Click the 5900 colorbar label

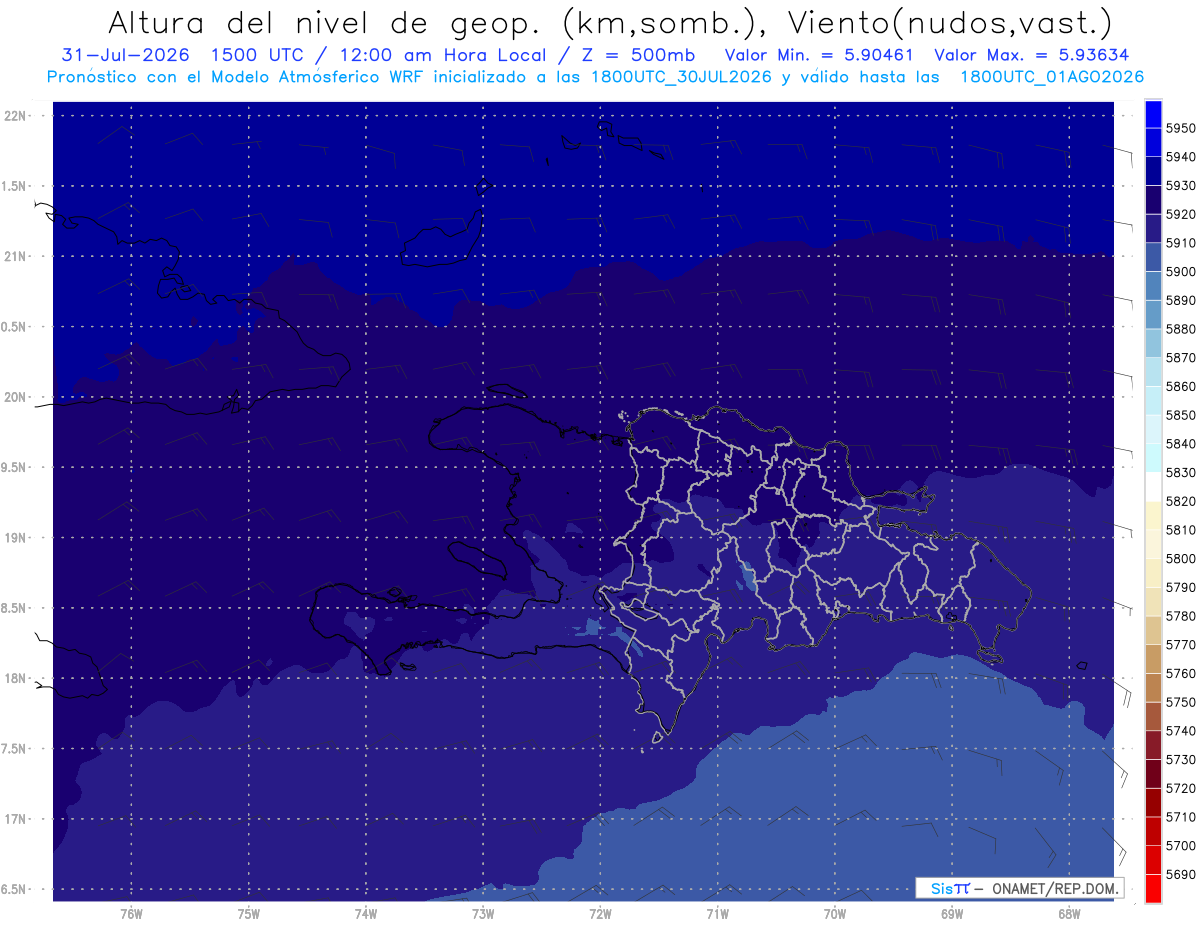click(x=1181, y=272)
